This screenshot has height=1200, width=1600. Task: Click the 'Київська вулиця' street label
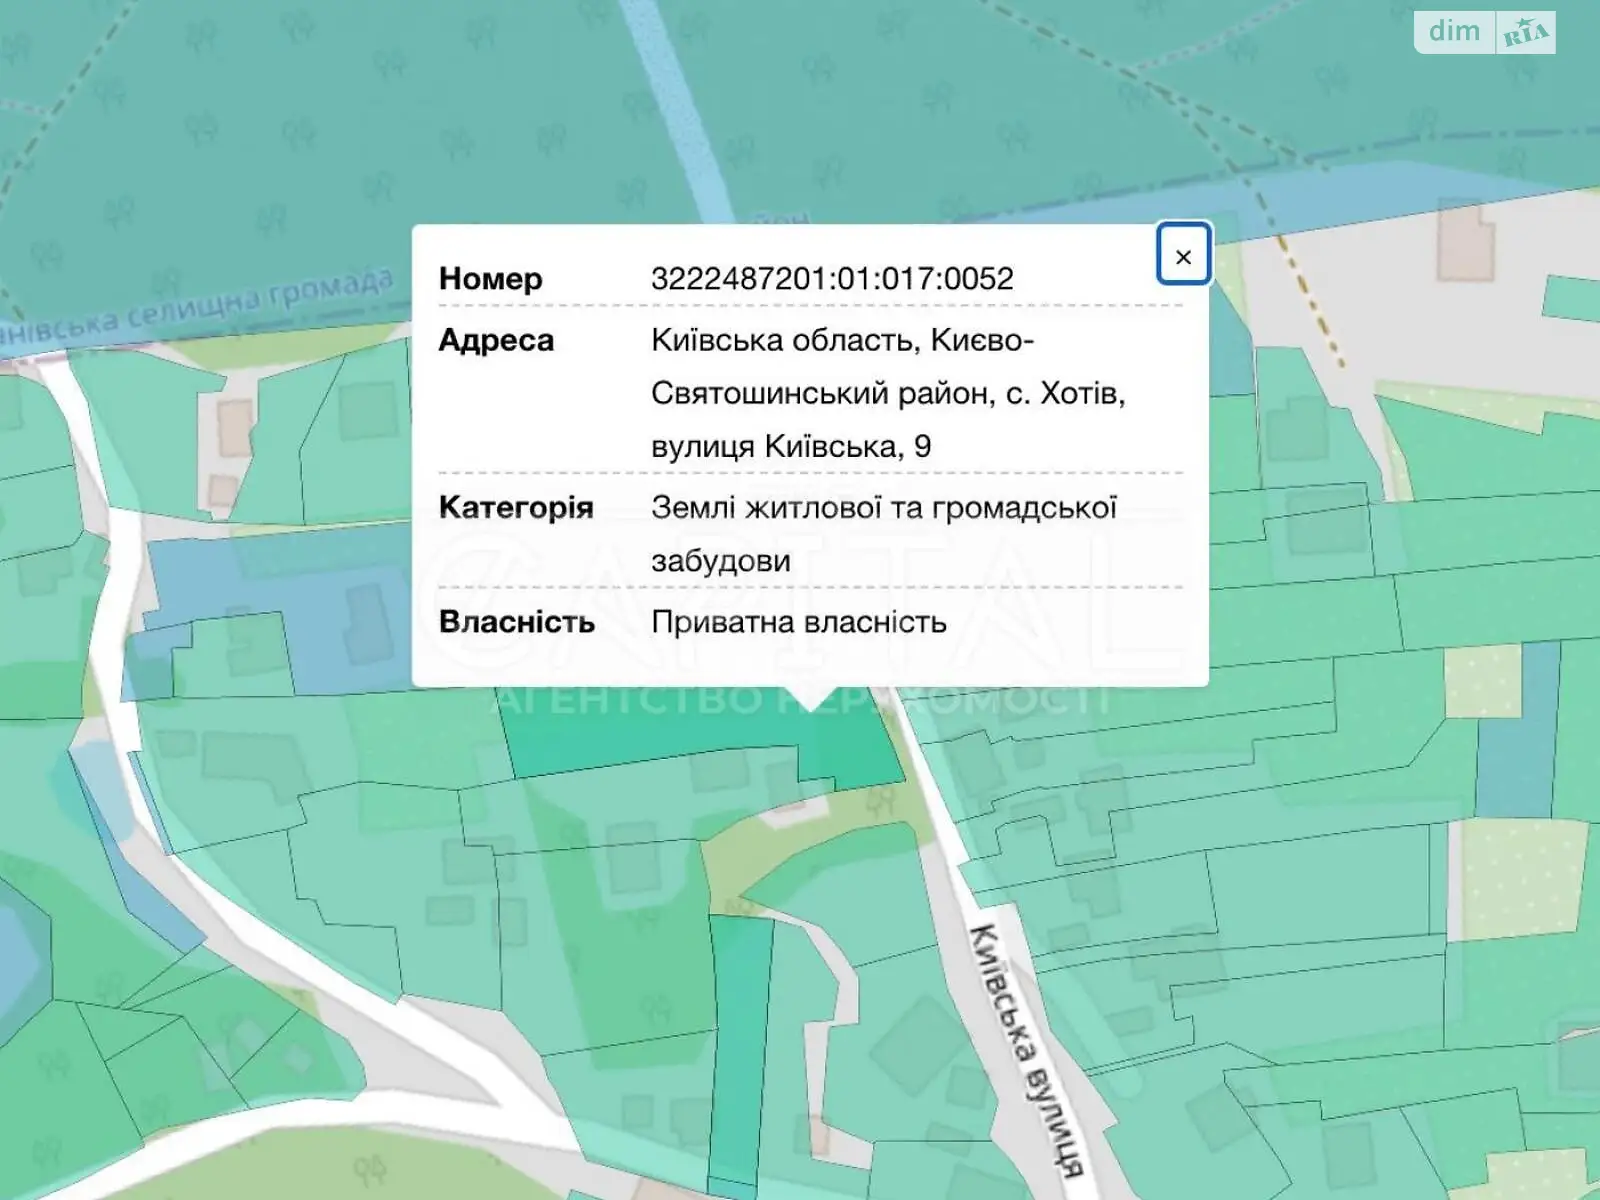[1025, 1050]
